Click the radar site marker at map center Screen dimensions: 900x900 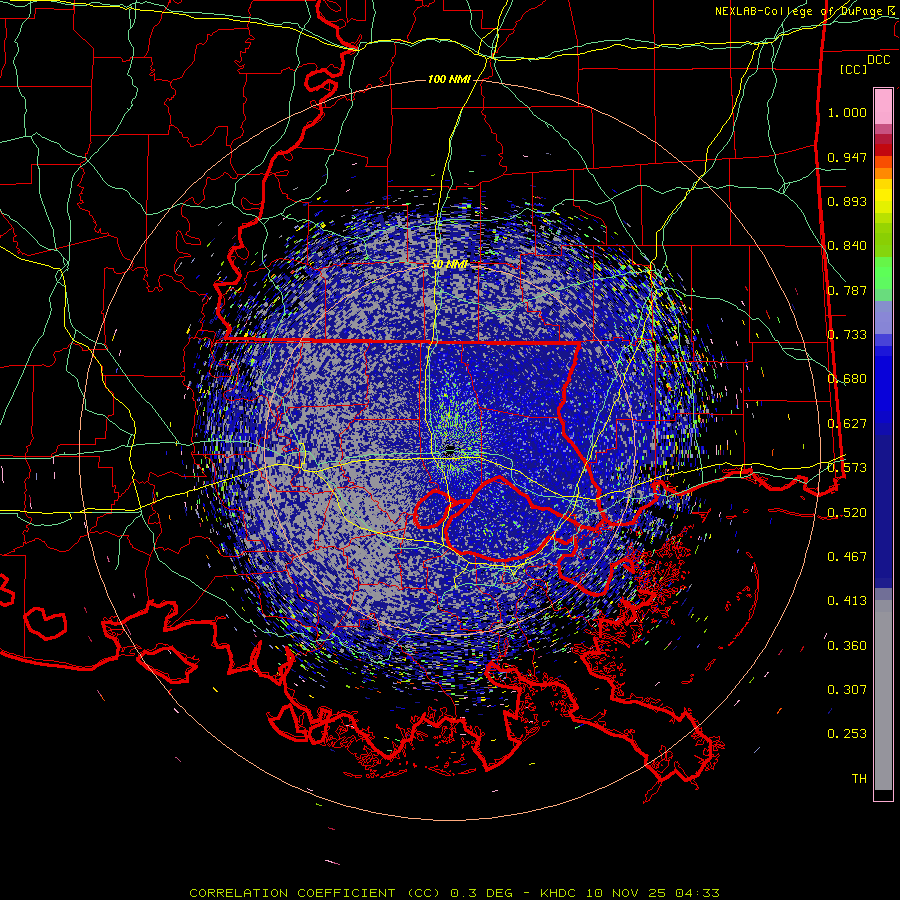click(x=451, y=449)
